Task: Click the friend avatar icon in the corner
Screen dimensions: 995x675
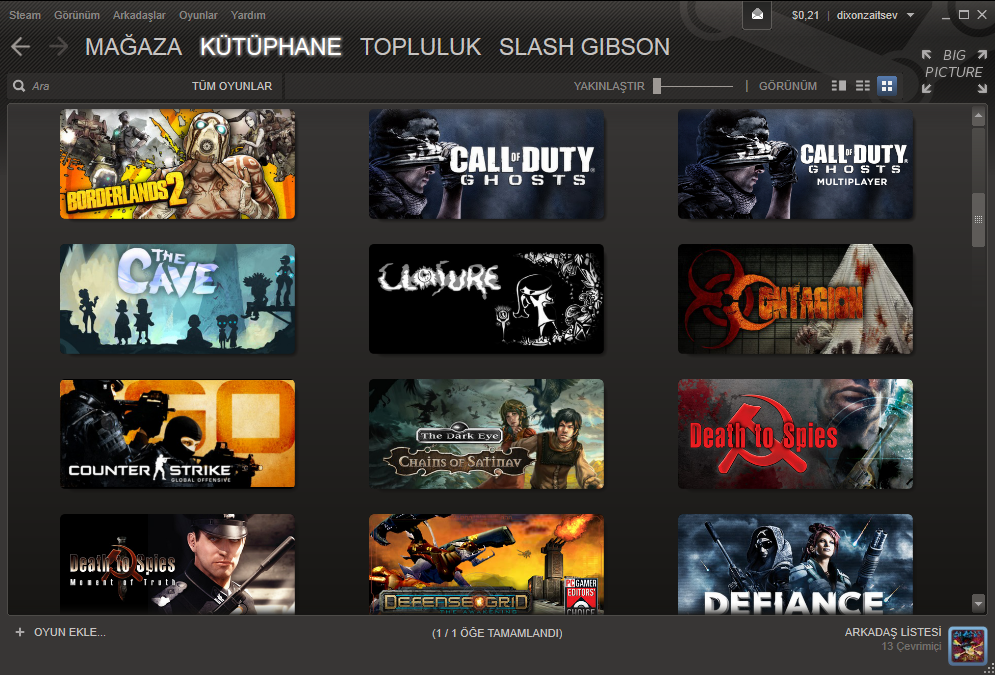Action: pyautogui.click(x=967, y=646)
